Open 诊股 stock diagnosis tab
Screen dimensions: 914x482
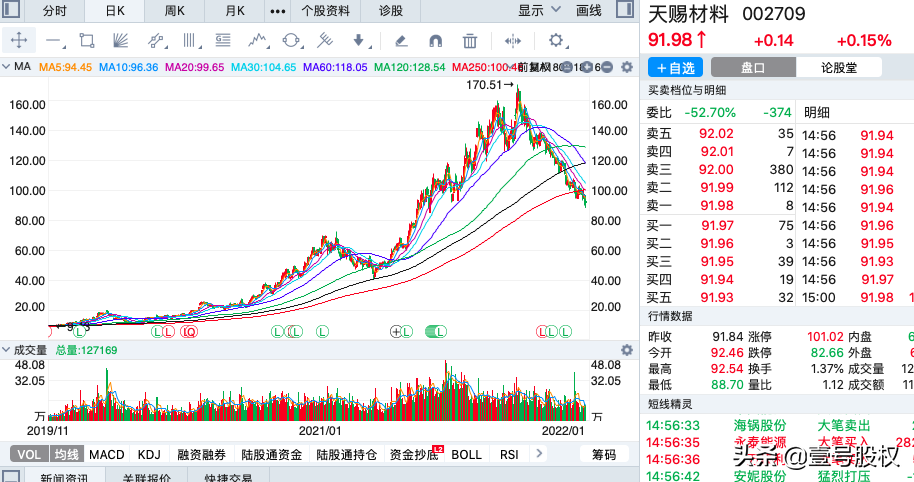tap(391, 10)
